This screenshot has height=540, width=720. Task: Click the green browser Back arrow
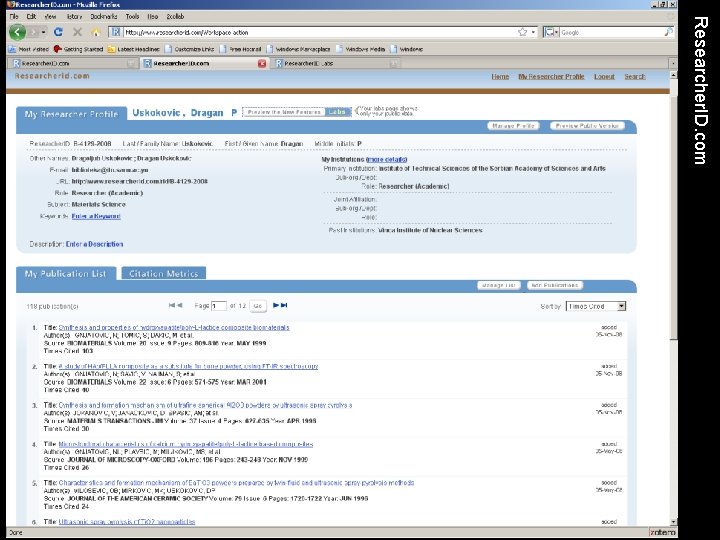[x=17, y=32]
